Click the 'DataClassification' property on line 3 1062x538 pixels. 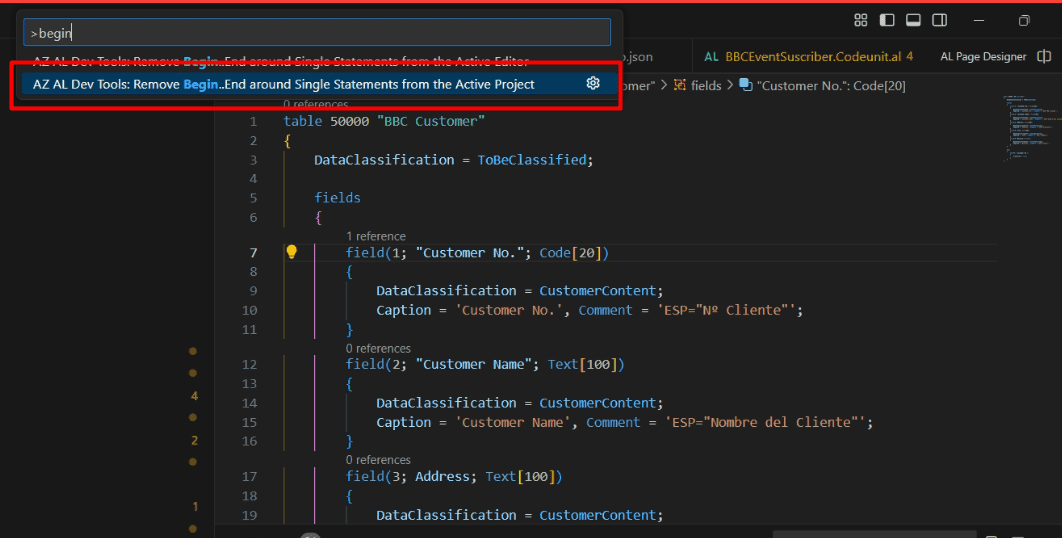coord(384,160)
